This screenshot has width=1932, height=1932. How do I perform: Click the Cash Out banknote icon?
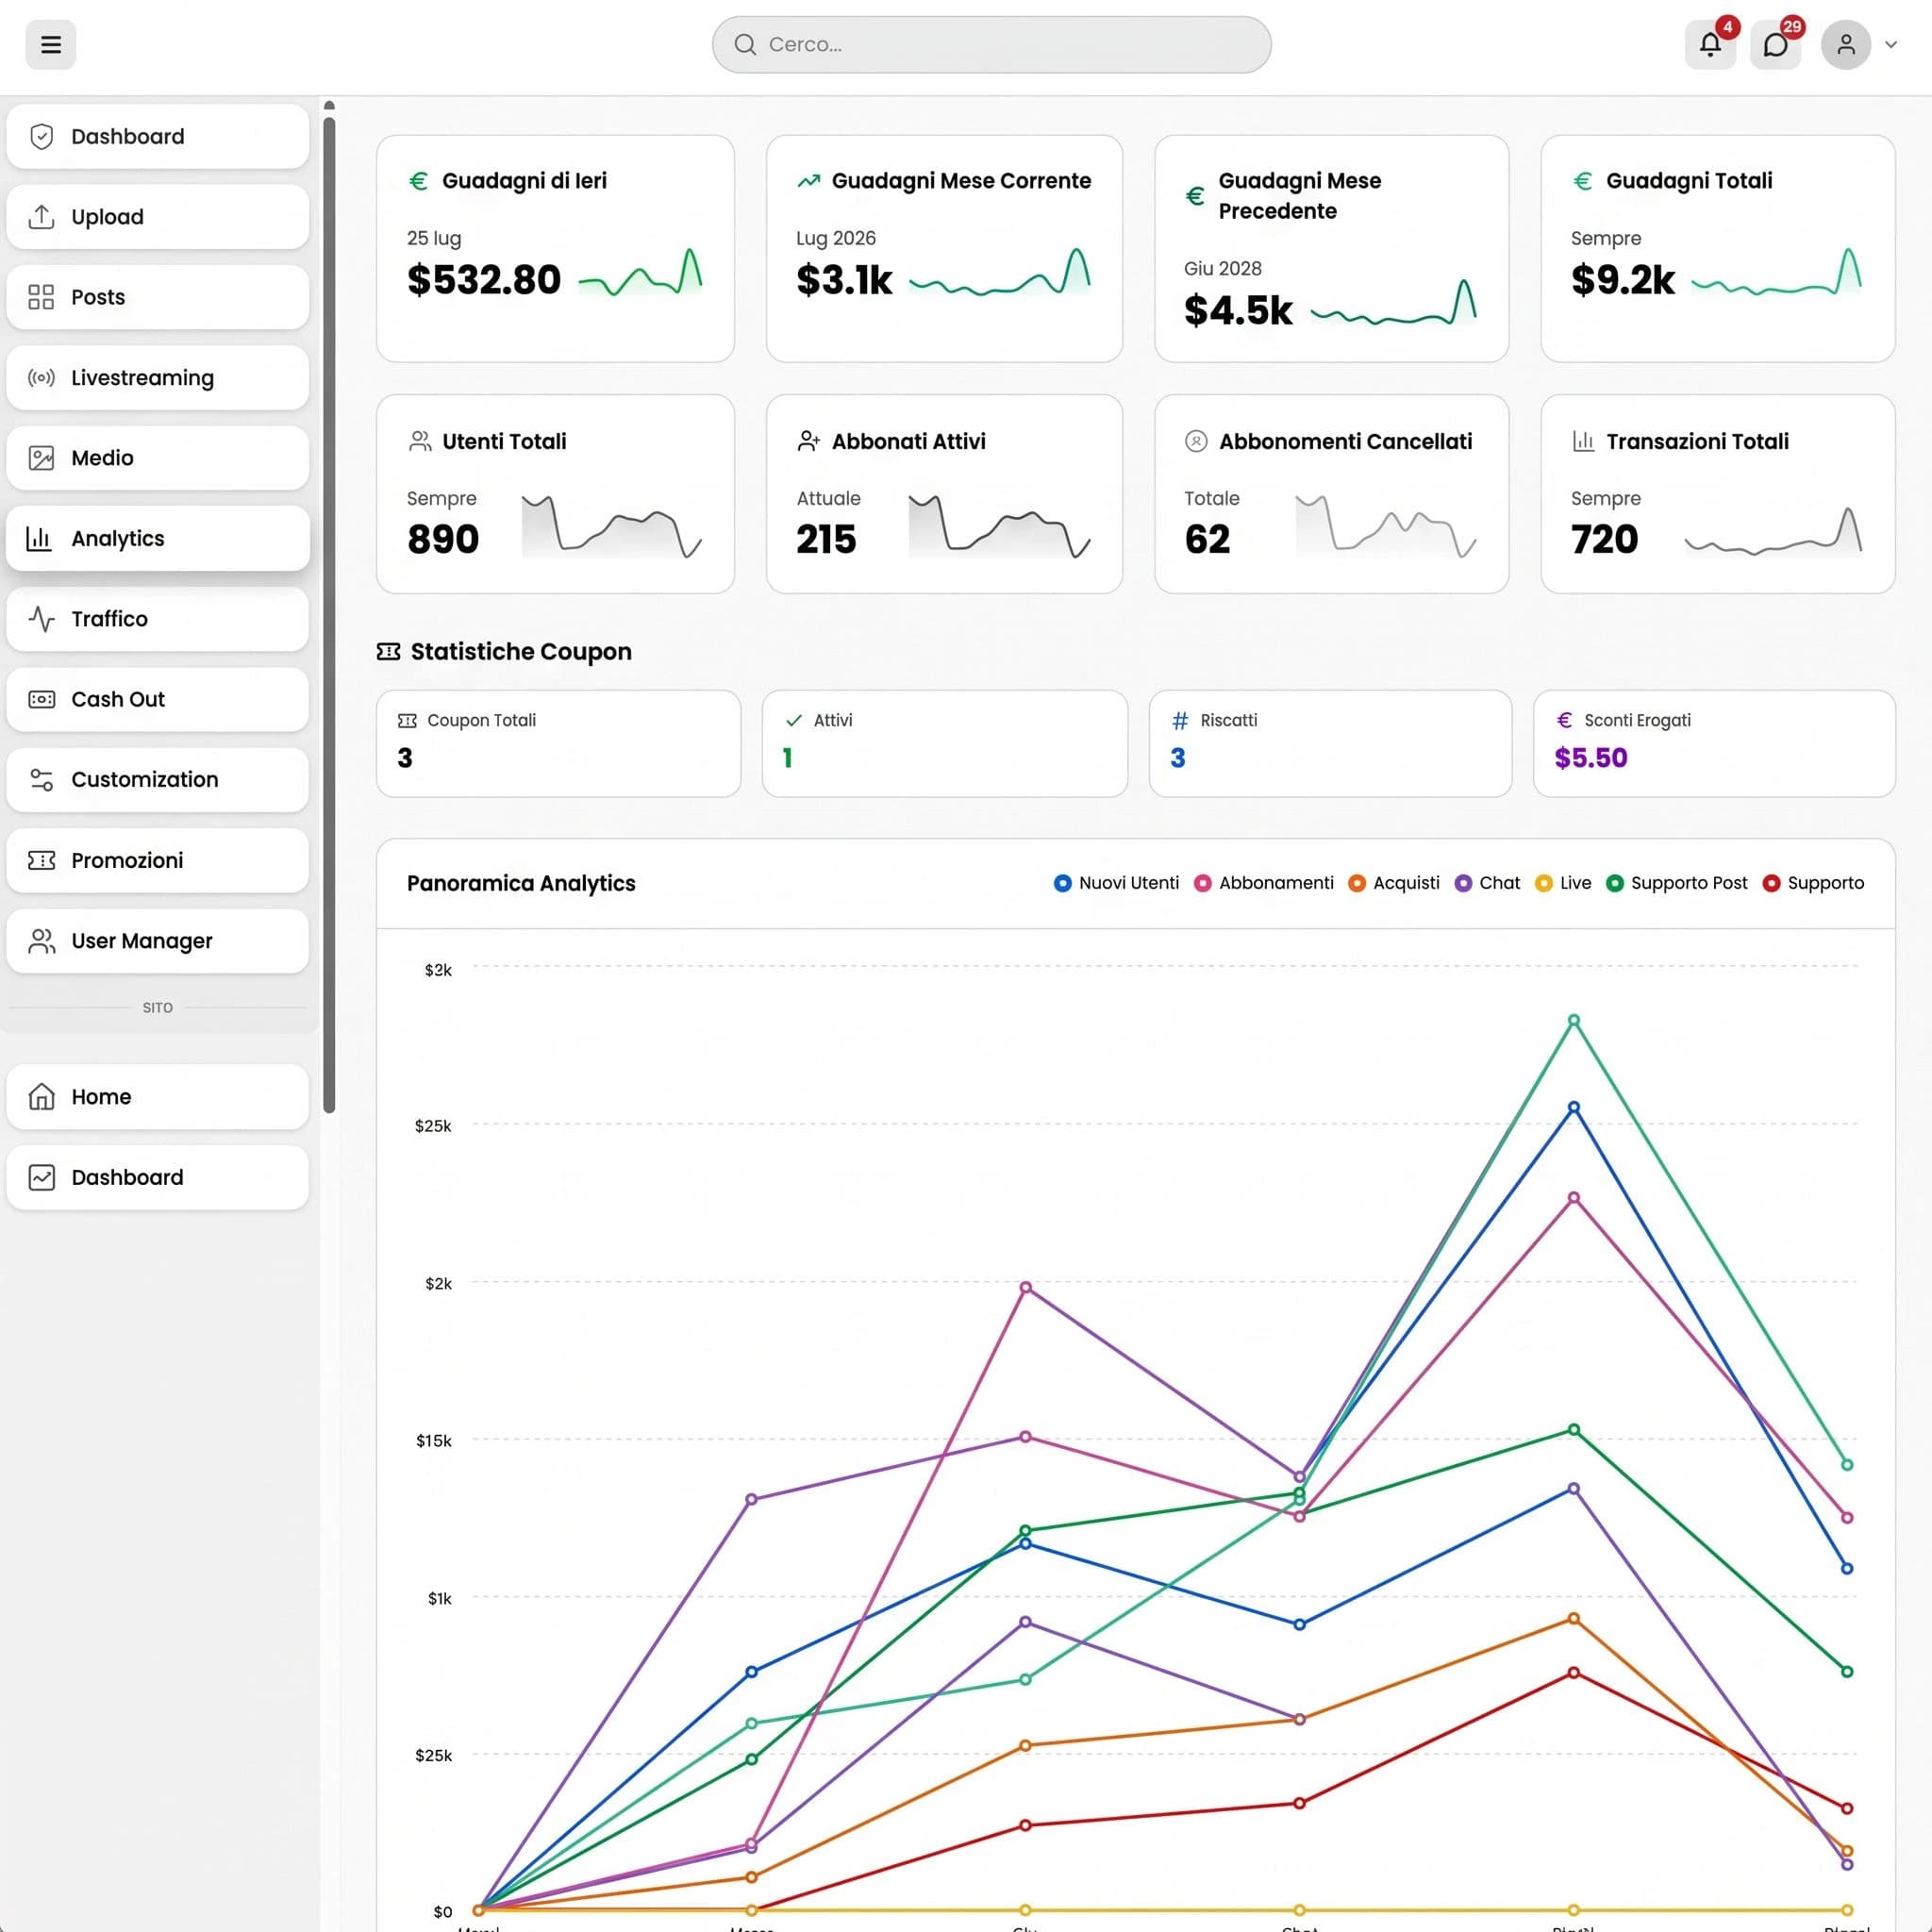click(41, 699)
